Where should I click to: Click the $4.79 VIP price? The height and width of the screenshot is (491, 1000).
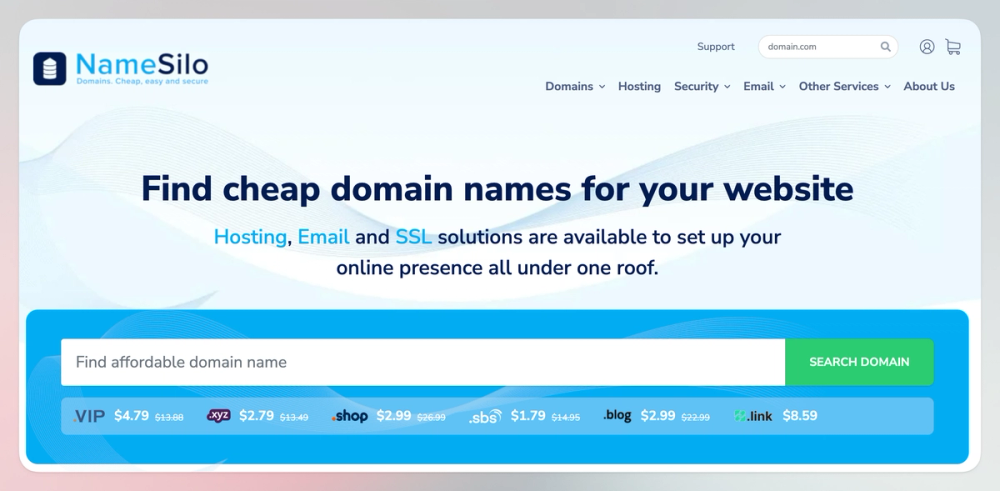click(131, 416)
